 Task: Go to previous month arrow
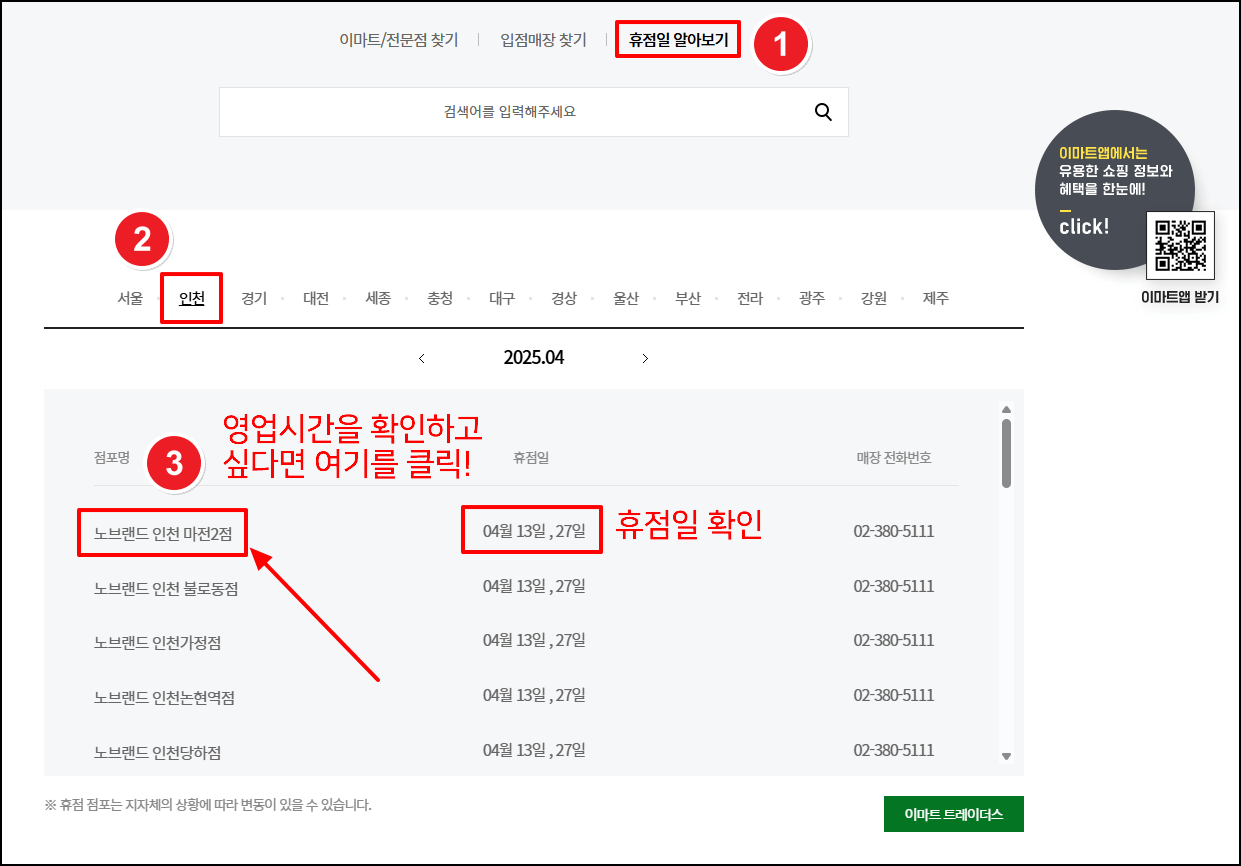click(422, 358)
